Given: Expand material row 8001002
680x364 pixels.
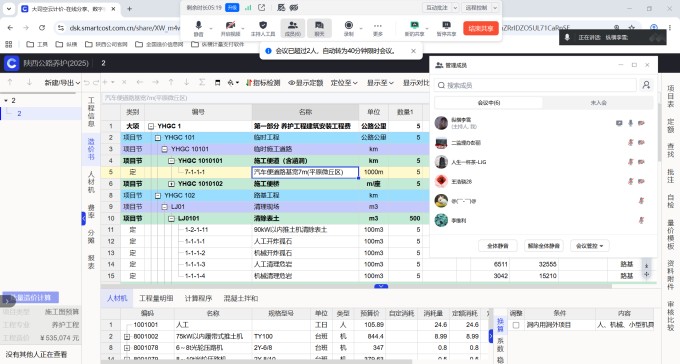Looking at the screenshot, I should click(127, 337).
